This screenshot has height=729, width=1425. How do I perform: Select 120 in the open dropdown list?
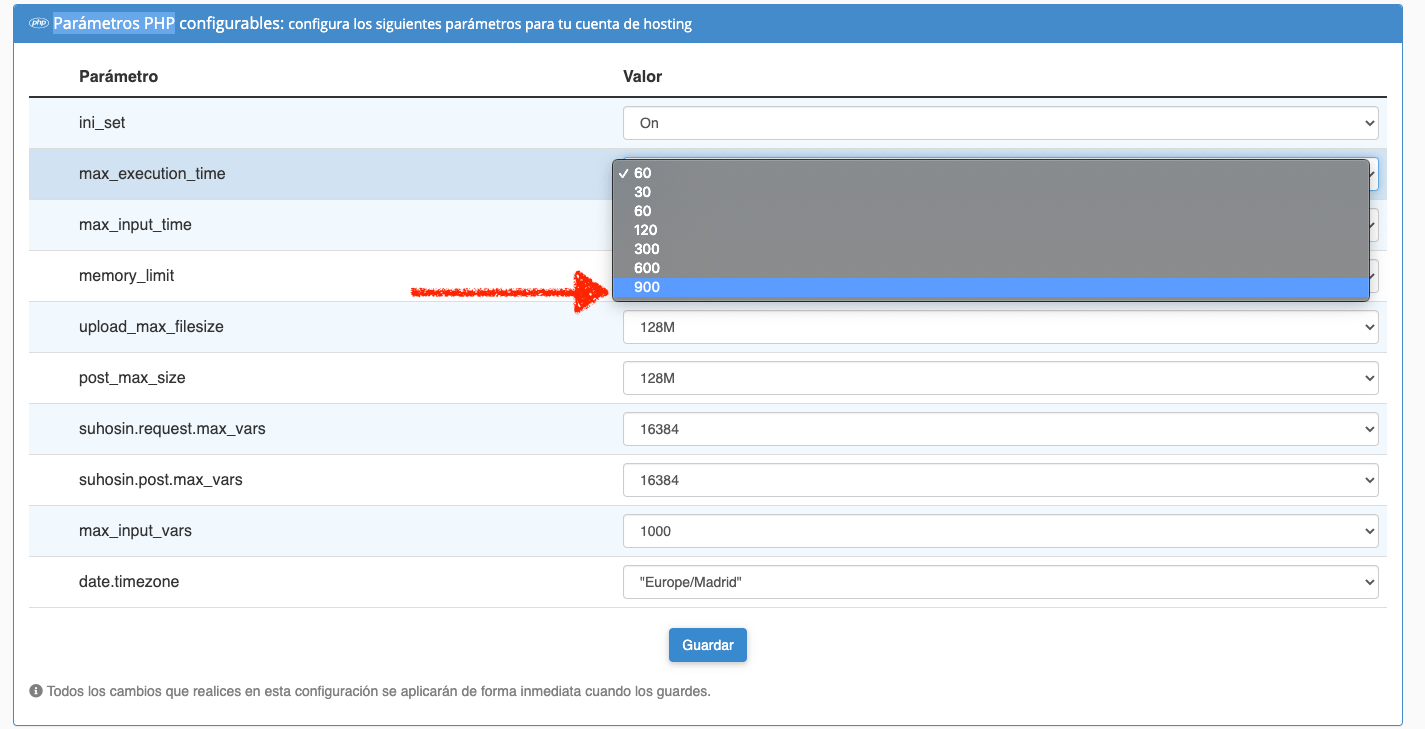tap(990, 230)
